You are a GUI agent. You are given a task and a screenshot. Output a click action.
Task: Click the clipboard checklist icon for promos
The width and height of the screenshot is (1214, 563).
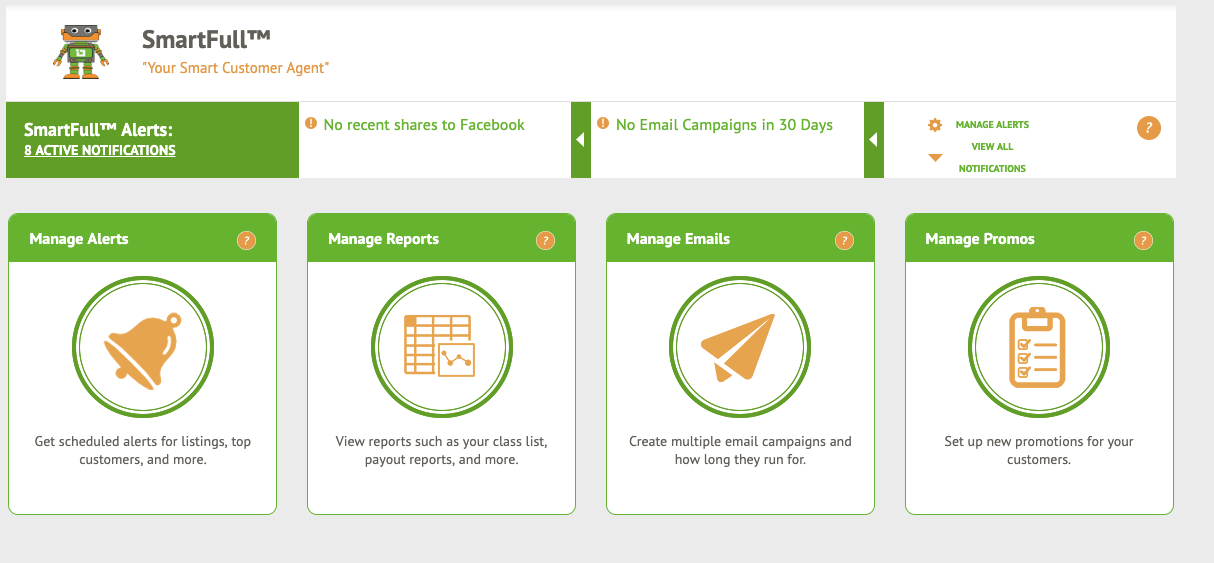pos(1039,345)
